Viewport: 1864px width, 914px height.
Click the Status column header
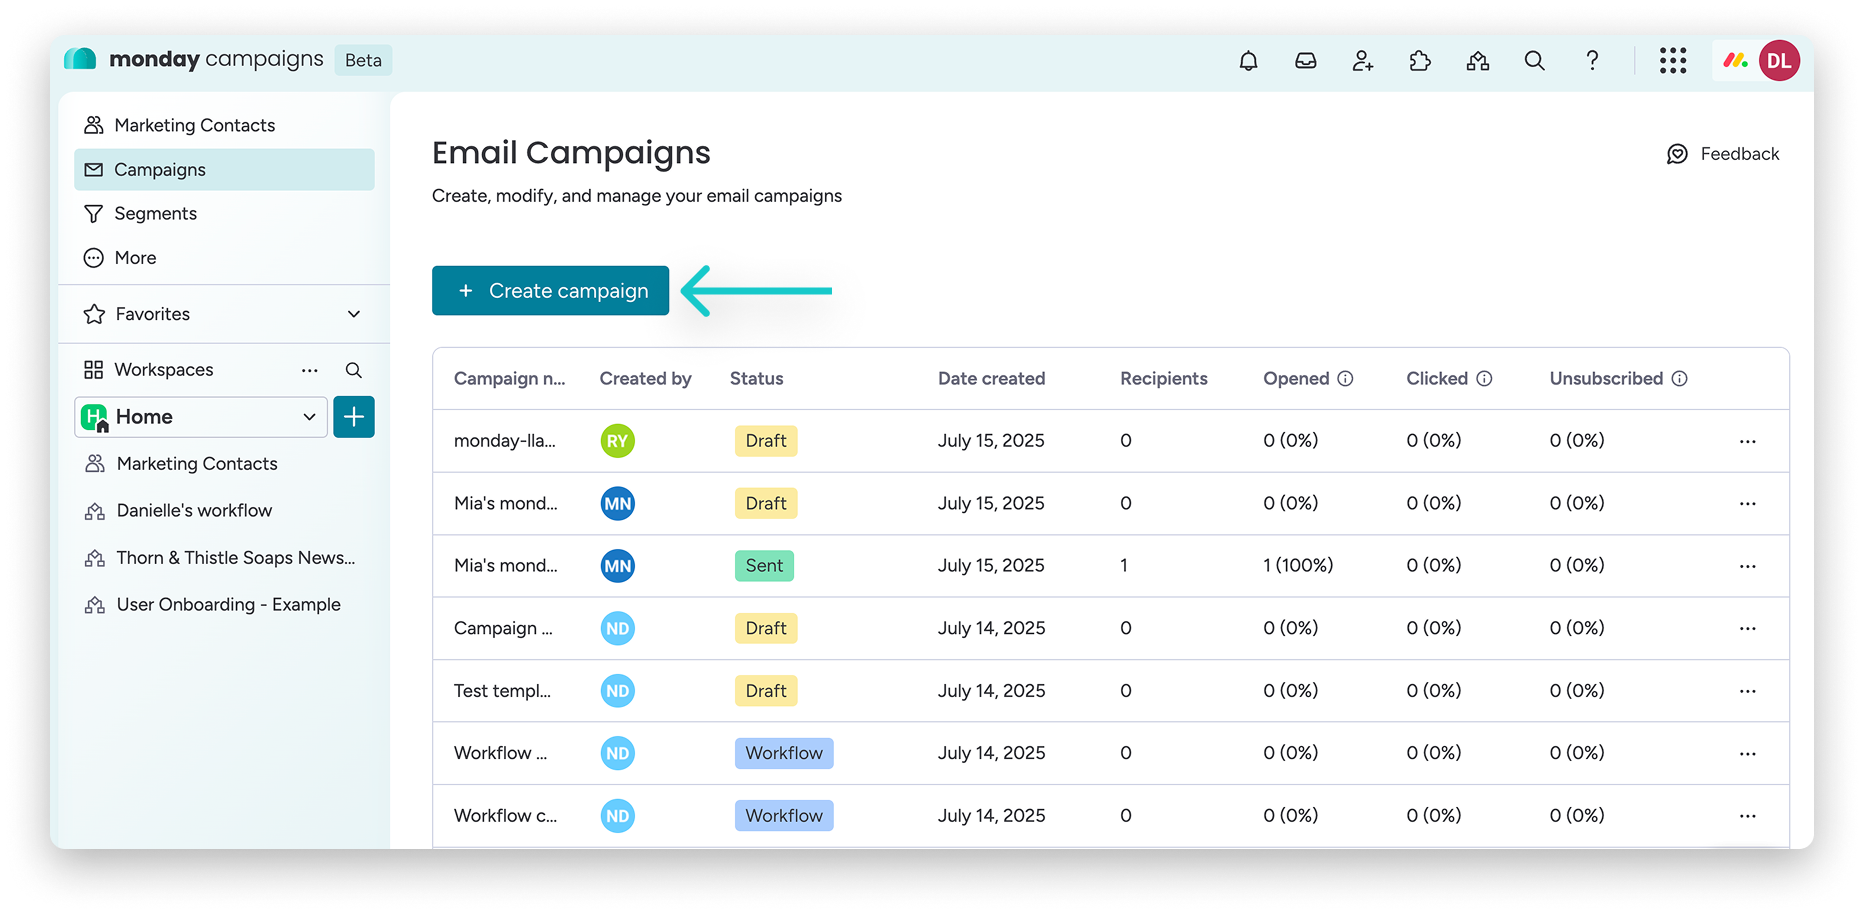(x=756, y=379)
